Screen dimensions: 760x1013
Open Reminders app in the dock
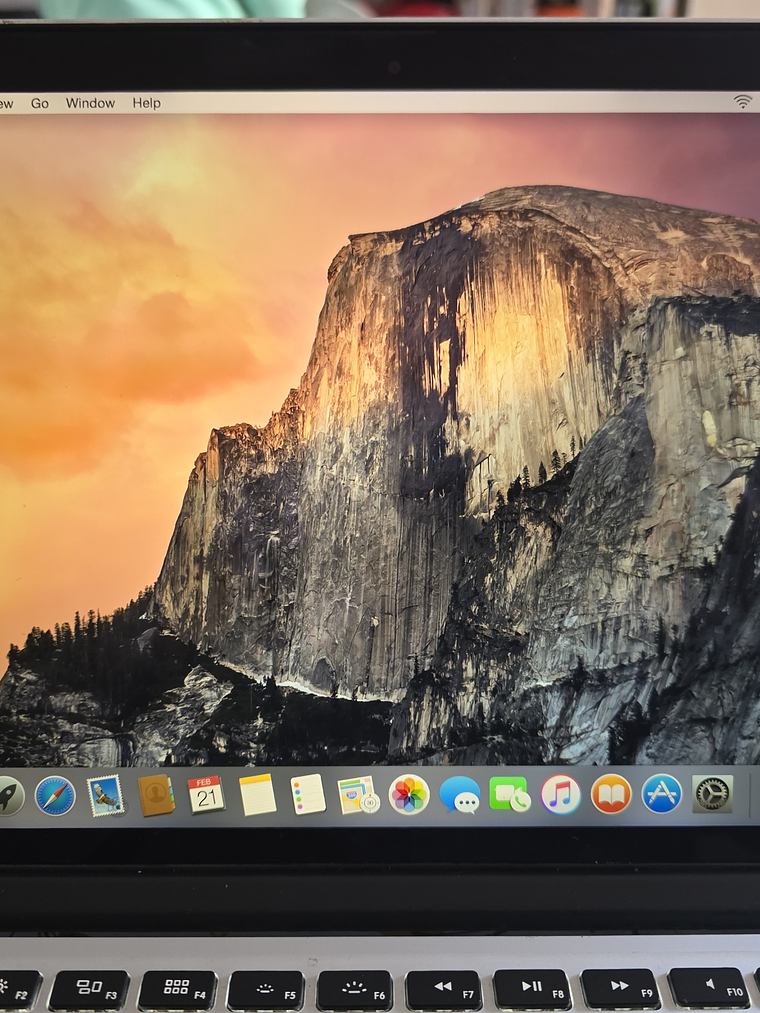click(x=308, y=794)
